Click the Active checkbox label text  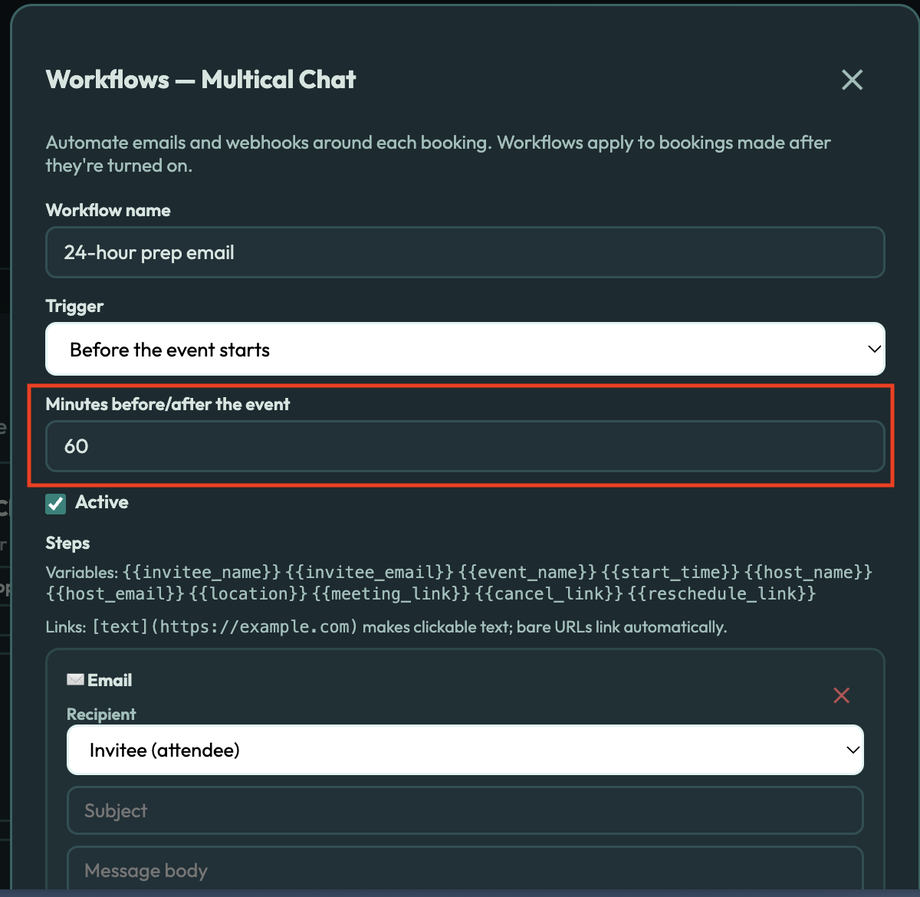102,502
